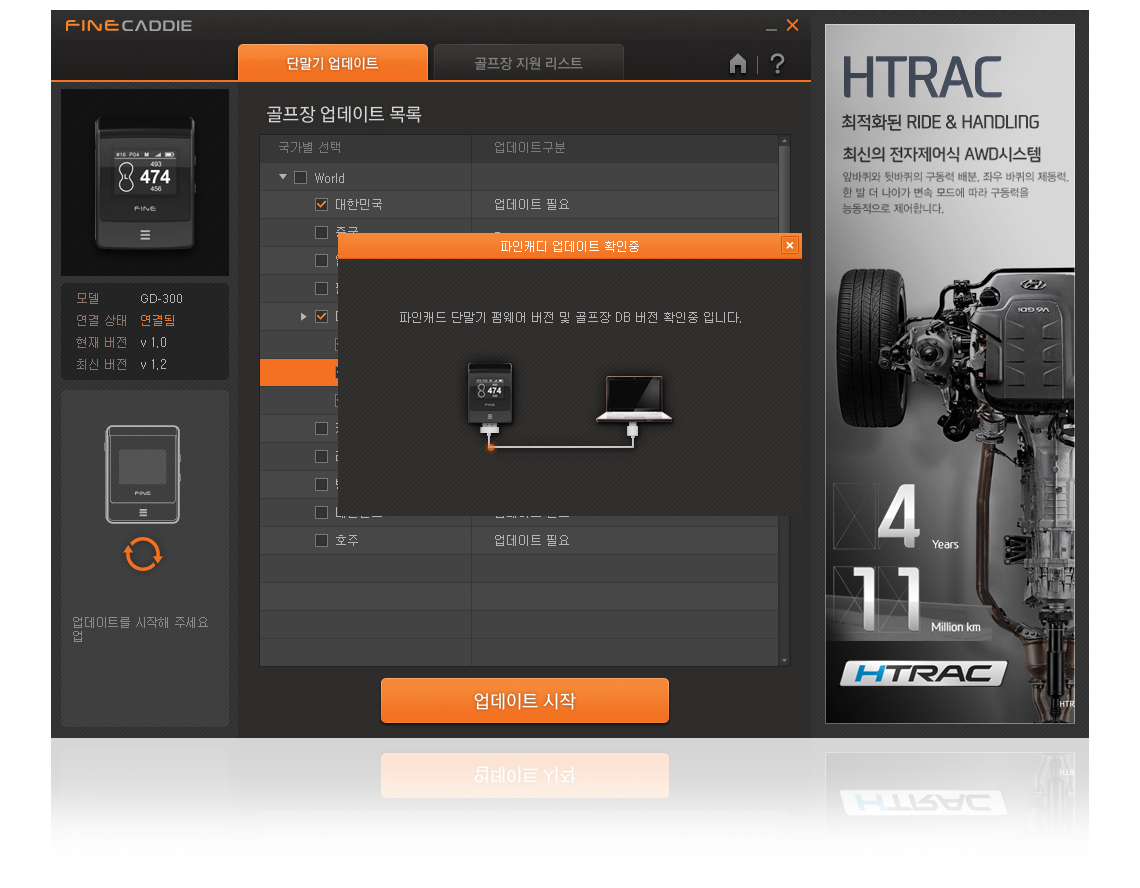Click the orange sync refresh icon
This screenshot has width=1140, height=888.
142,554
